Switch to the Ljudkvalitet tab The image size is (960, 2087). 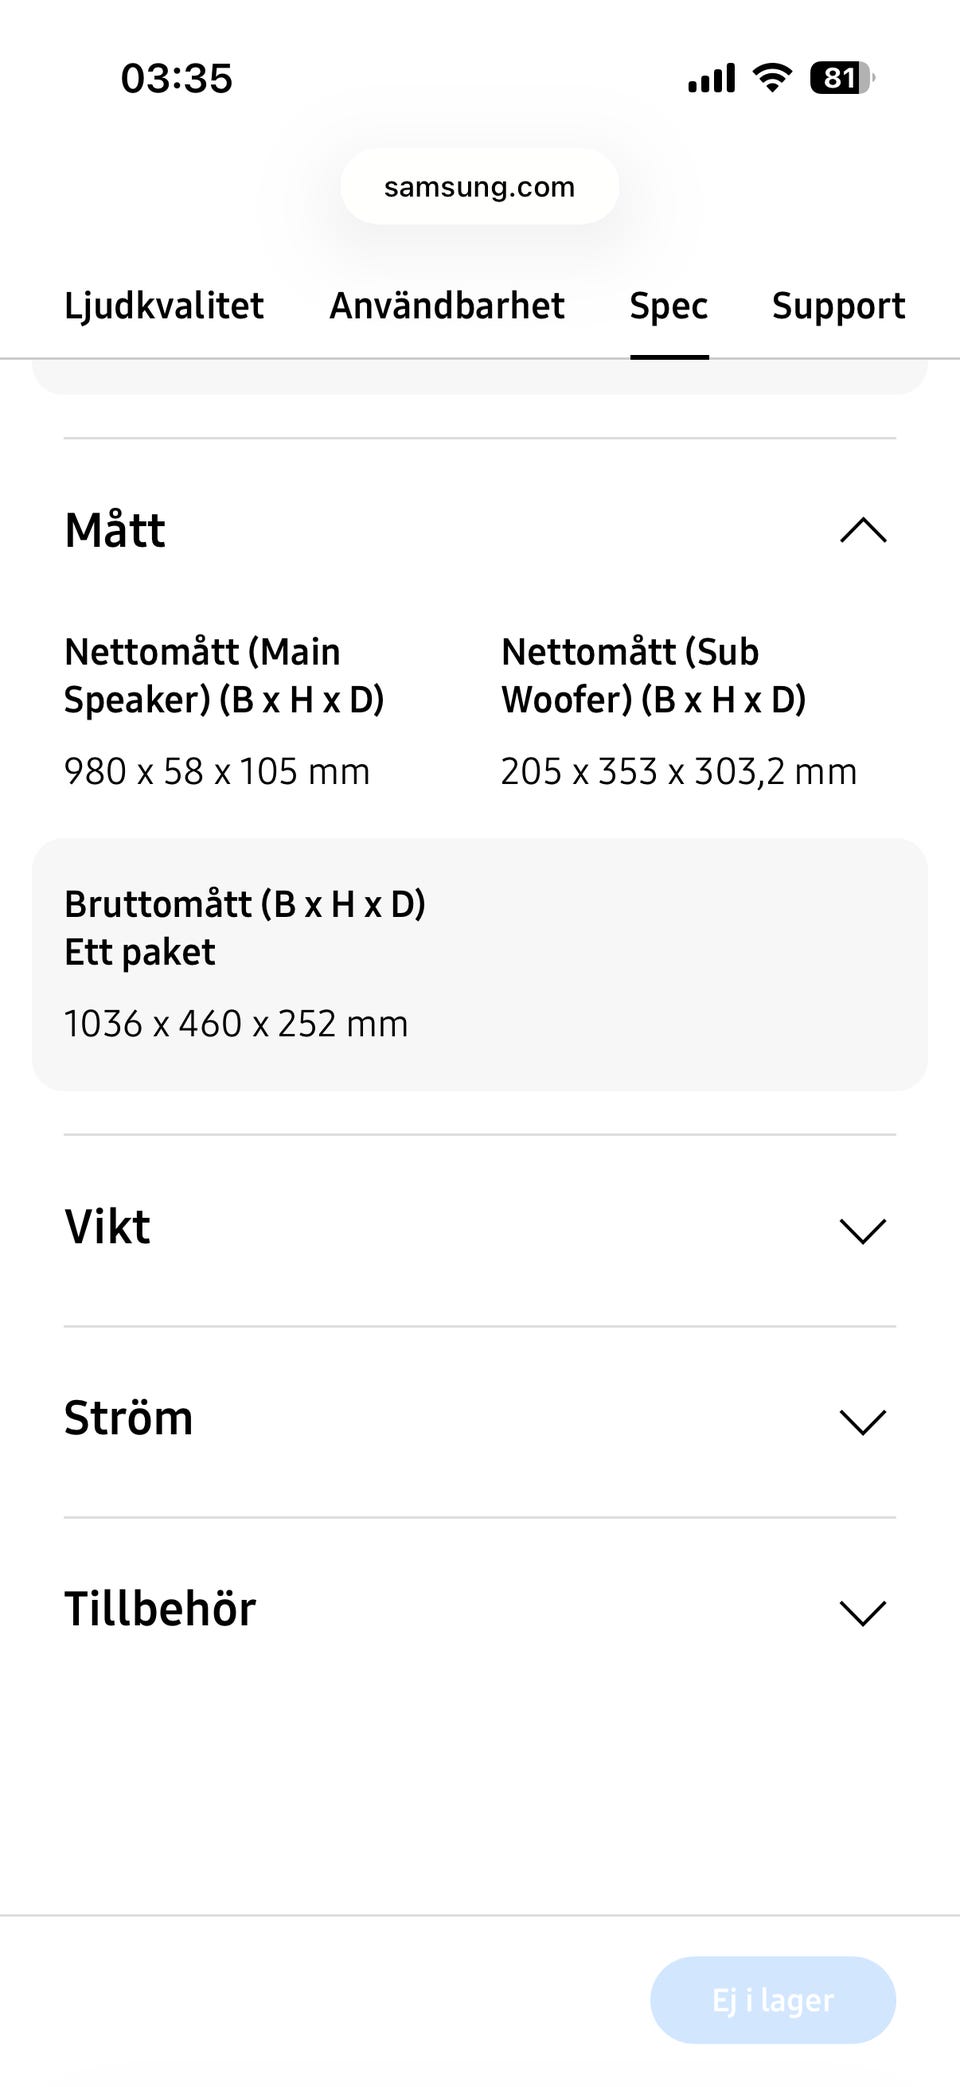tap(164, 306)
